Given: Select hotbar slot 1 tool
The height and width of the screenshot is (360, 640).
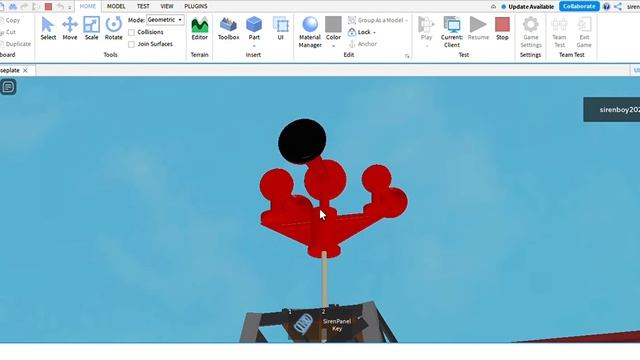Looking at the screenshot, I should tap(302, 324).
